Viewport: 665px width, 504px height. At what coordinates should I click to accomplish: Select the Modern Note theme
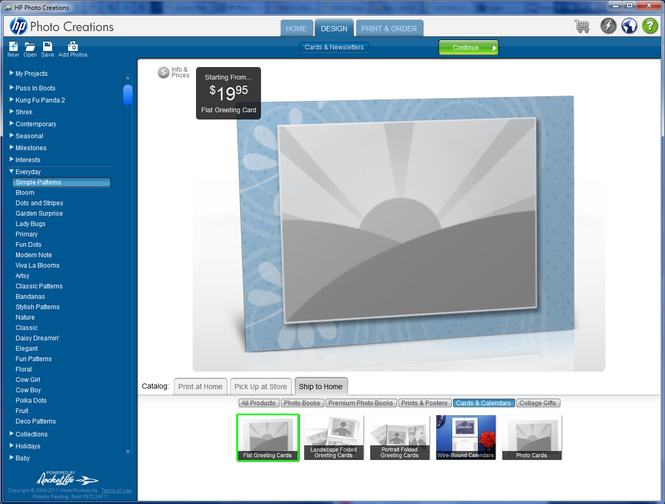click(34, 255)
